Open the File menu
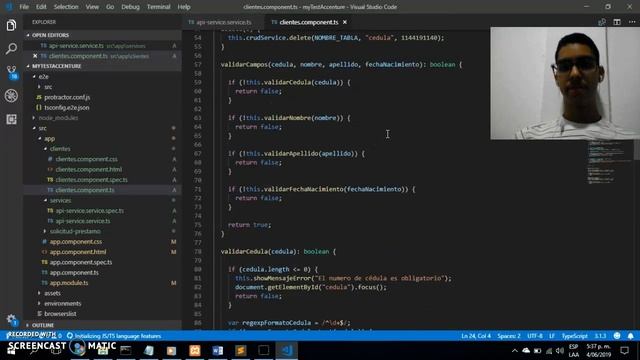Screen dimensions: 640x360 click(x=24, y=7)
